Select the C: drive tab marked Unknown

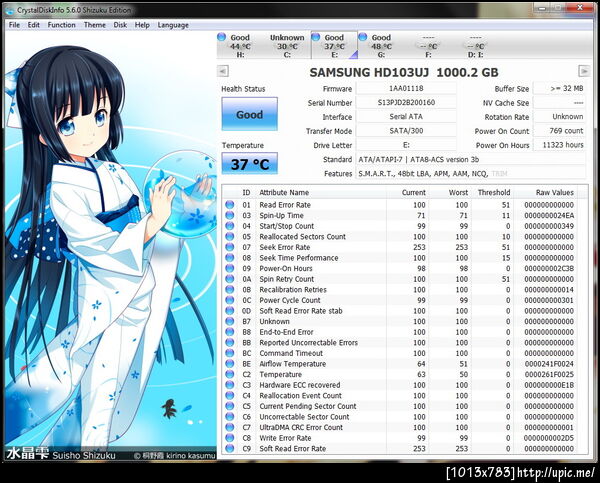[287, 46]
